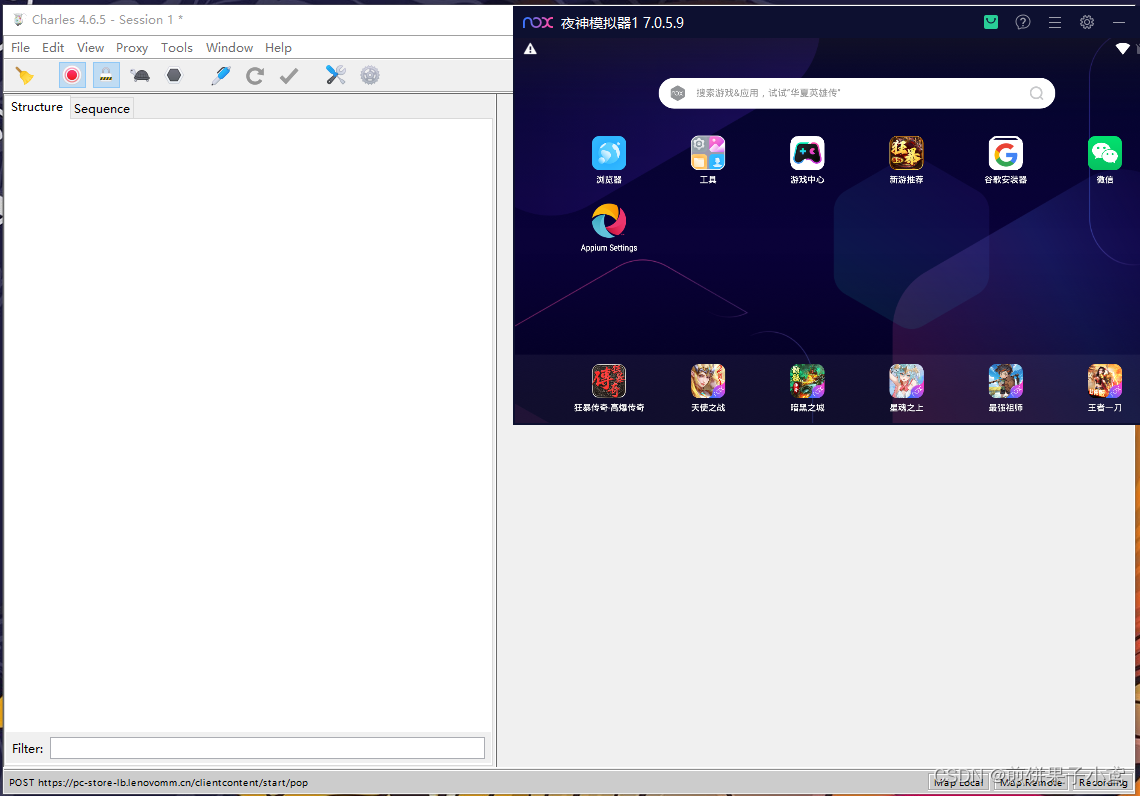Open the hamburger menu in Nox title bar
This screenshot has height=796, width=1140.
click(x=1055, y=23)
